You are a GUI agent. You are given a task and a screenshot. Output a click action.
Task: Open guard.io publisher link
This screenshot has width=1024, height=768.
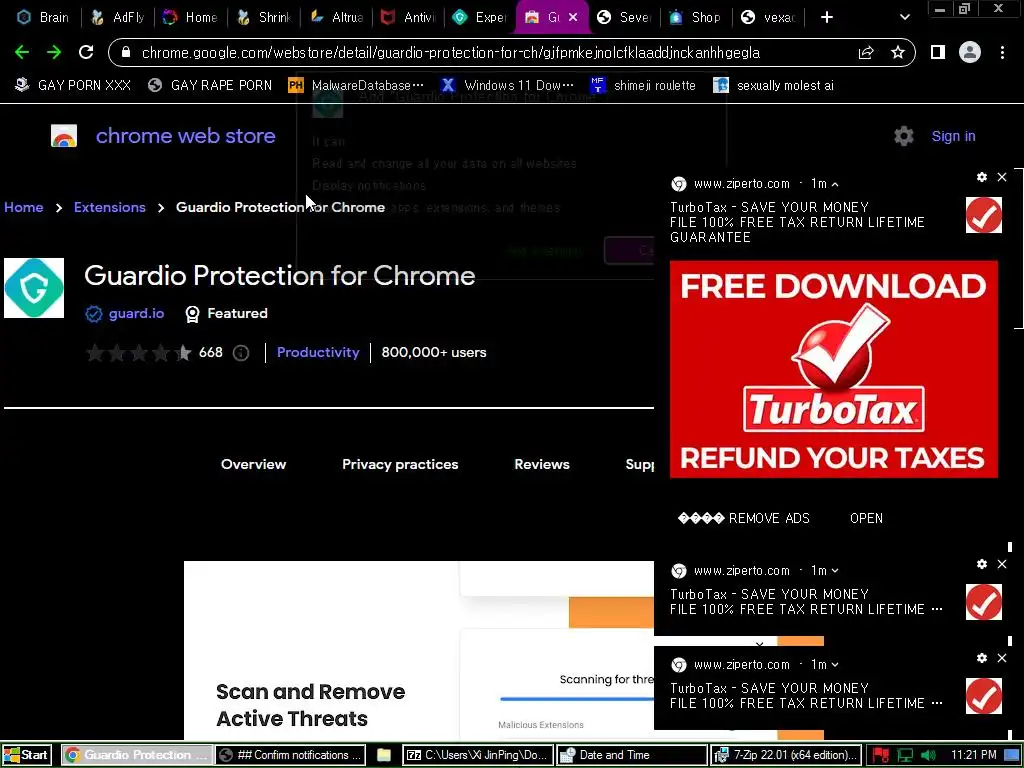point(136,313)
